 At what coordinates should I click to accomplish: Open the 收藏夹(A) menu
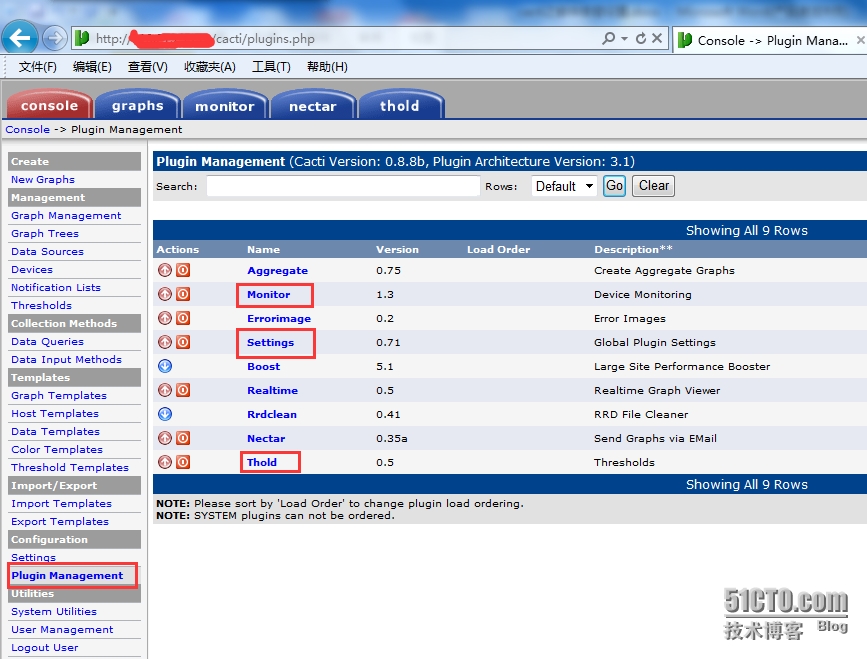tap(210, 67)
